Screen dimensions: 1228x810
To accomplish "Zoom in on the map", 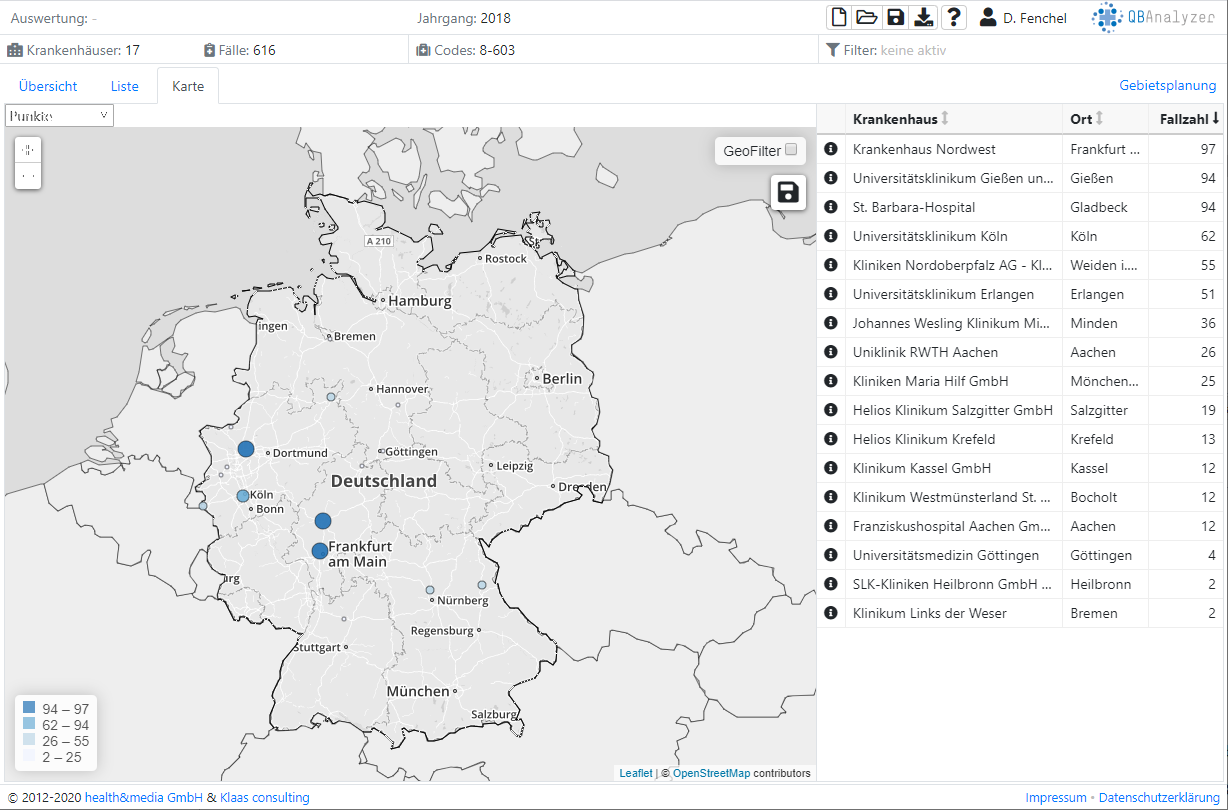I will click(x=28, y=150).
